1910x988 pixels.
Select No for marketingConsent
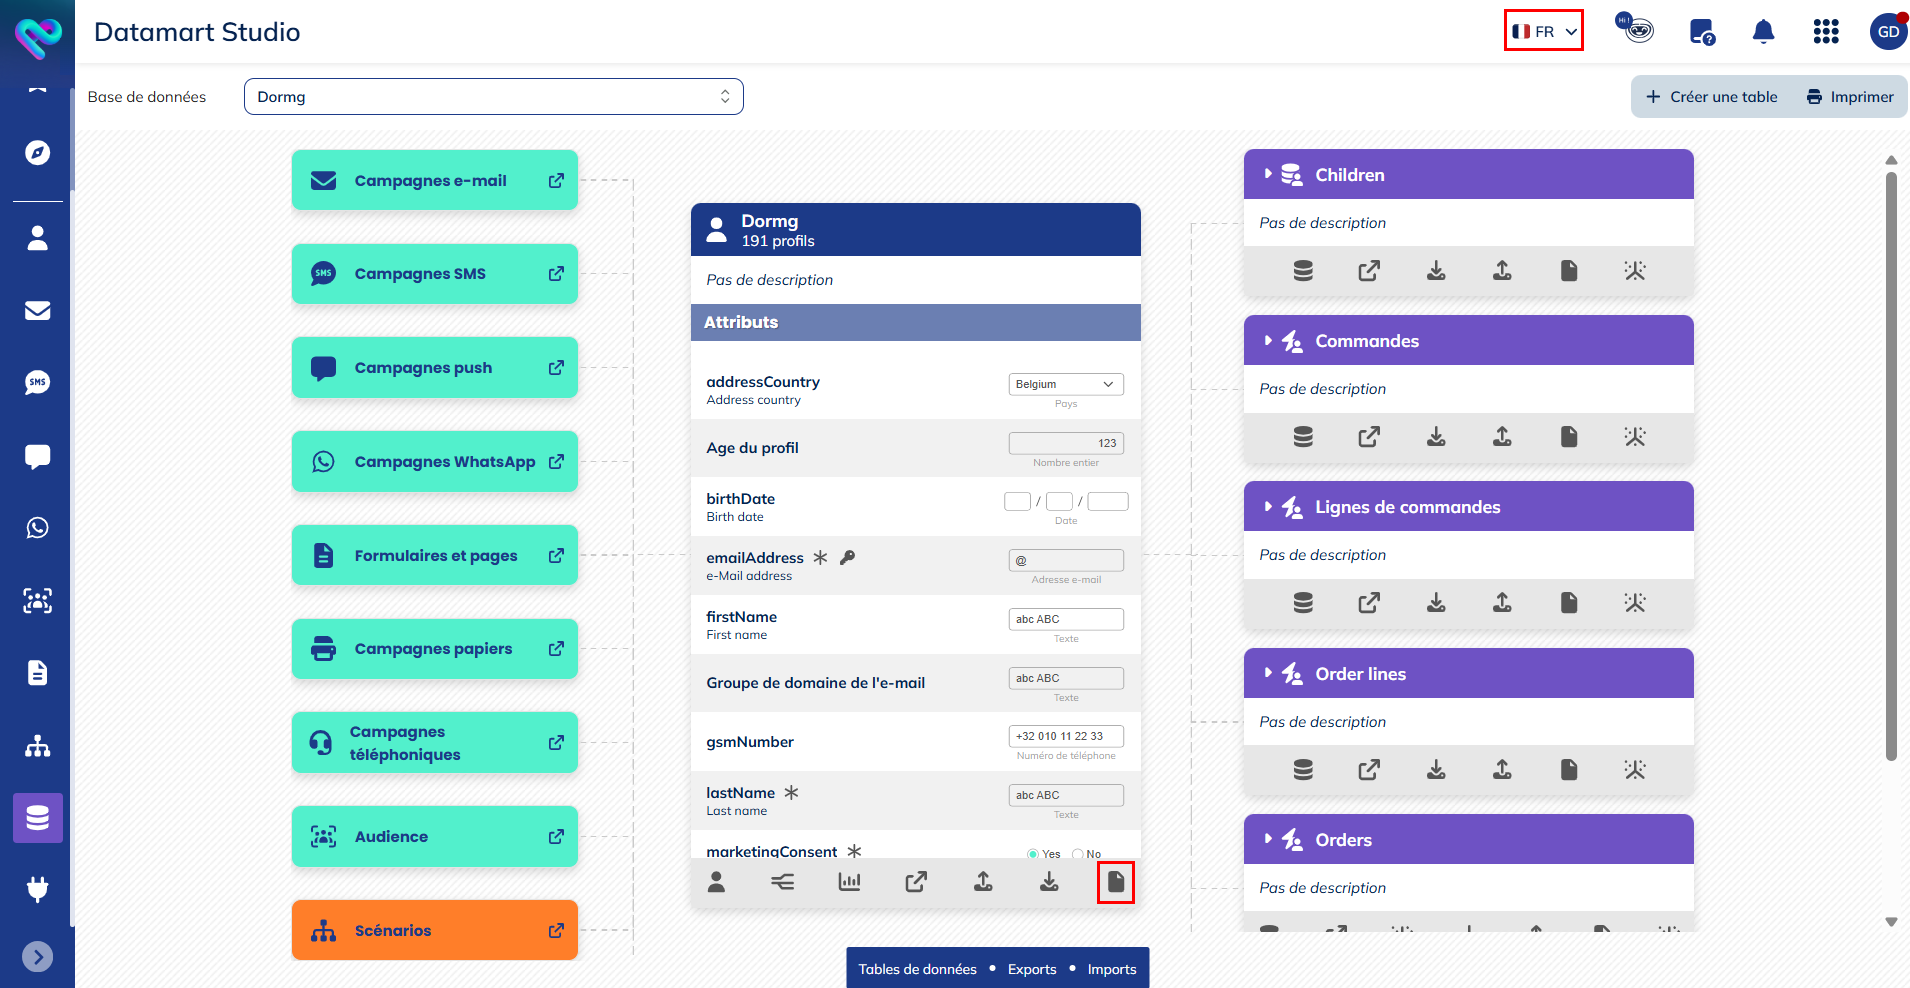point(1078,854)
